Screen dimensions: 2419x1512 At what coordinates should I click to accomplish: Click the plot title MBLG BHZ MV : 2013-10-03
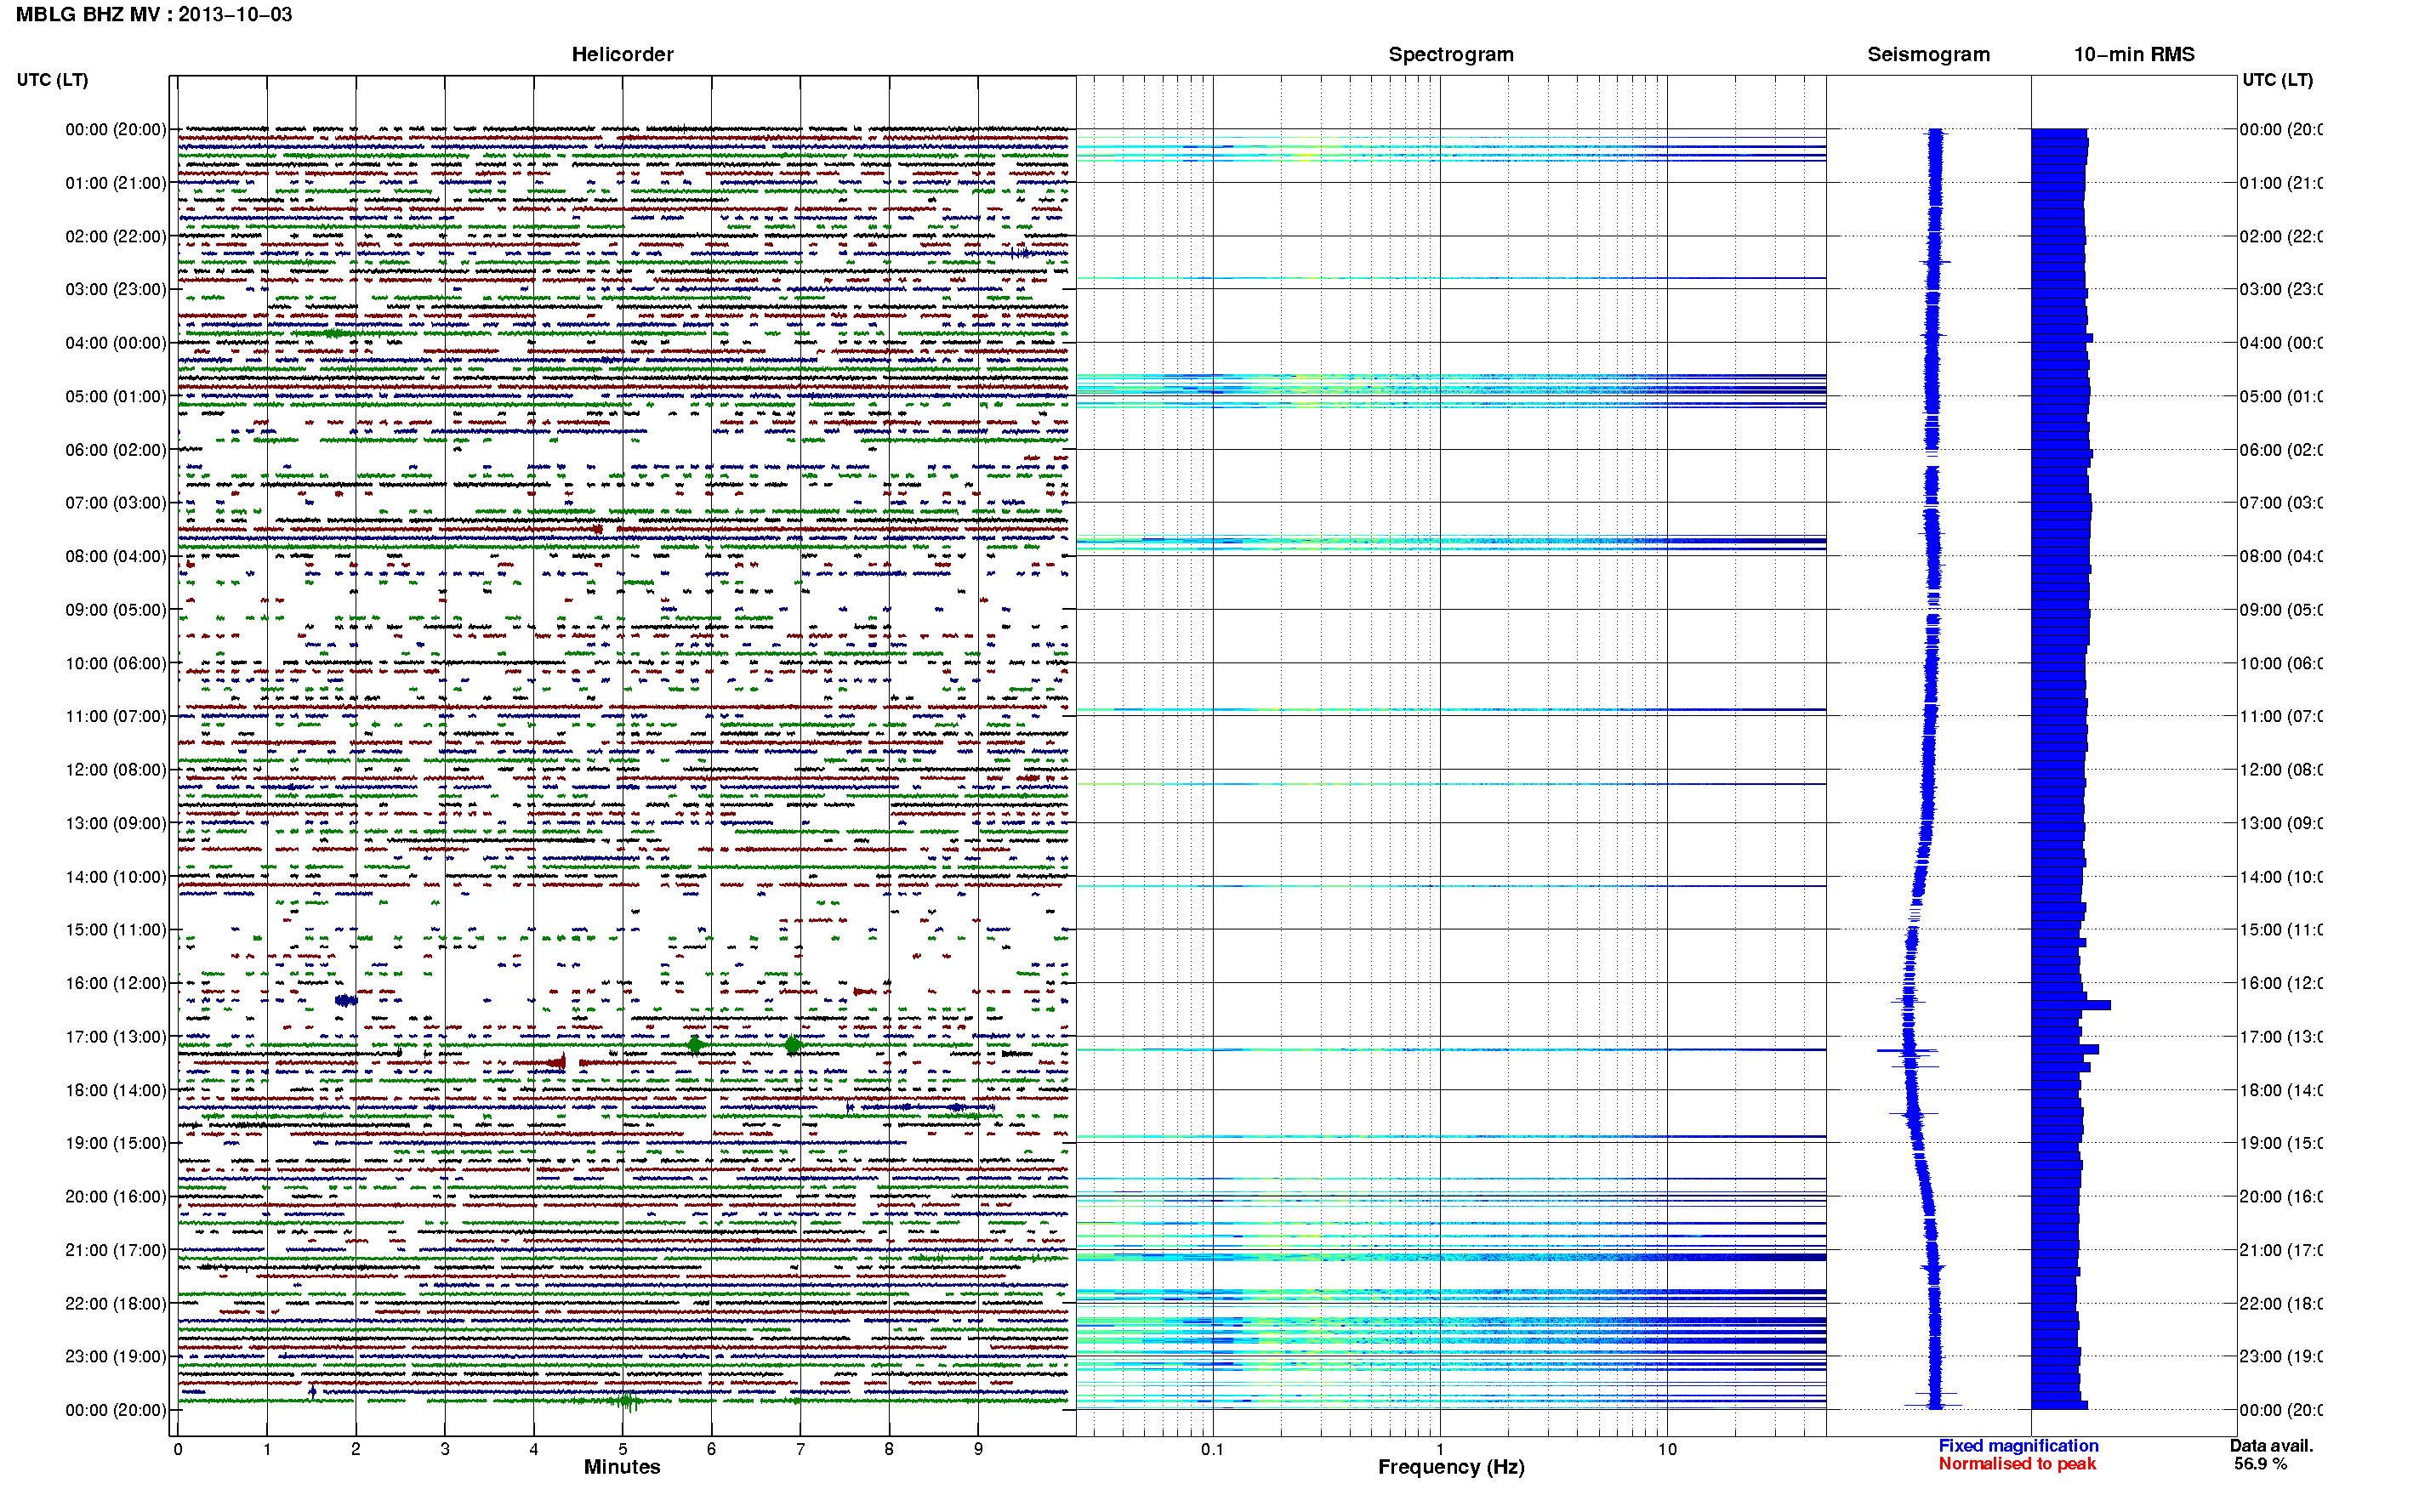(x=154, y=15)
